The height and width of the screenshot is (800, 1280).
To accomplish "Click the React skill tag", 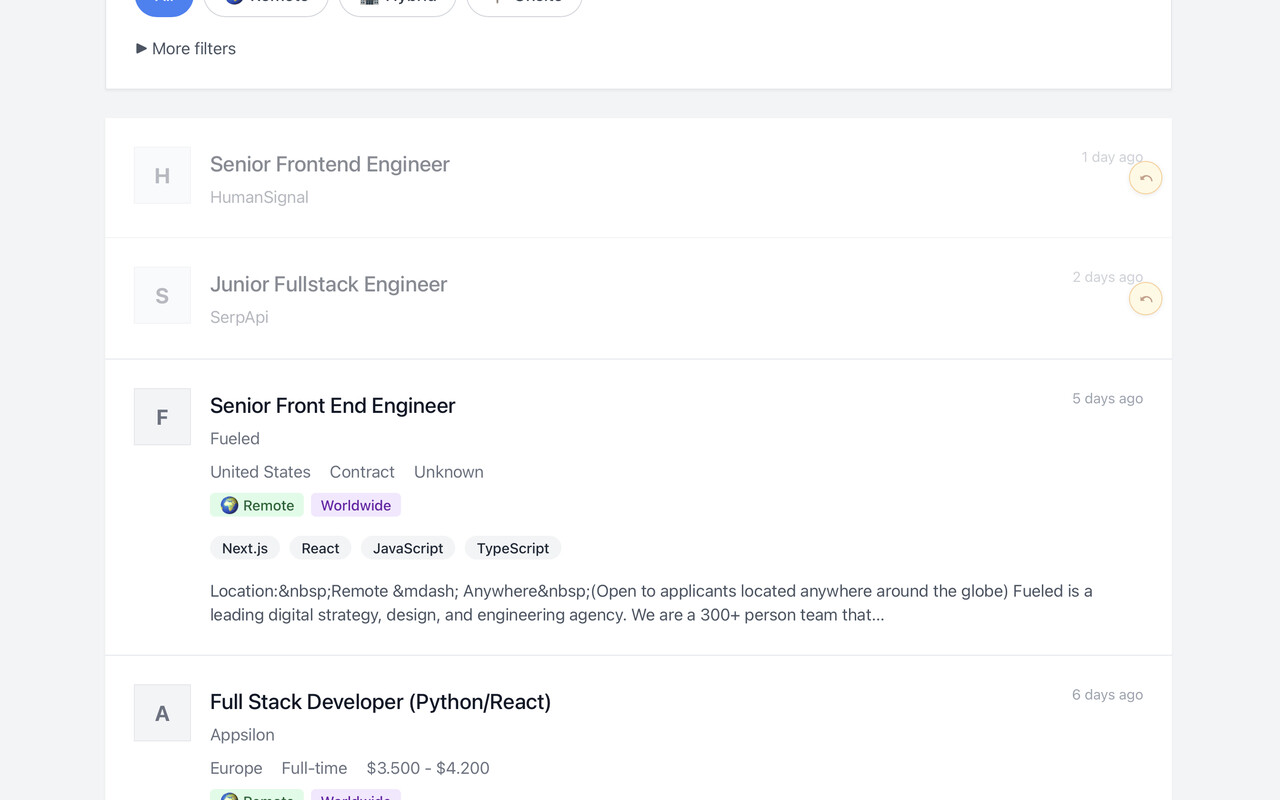I will pos(320,548).
